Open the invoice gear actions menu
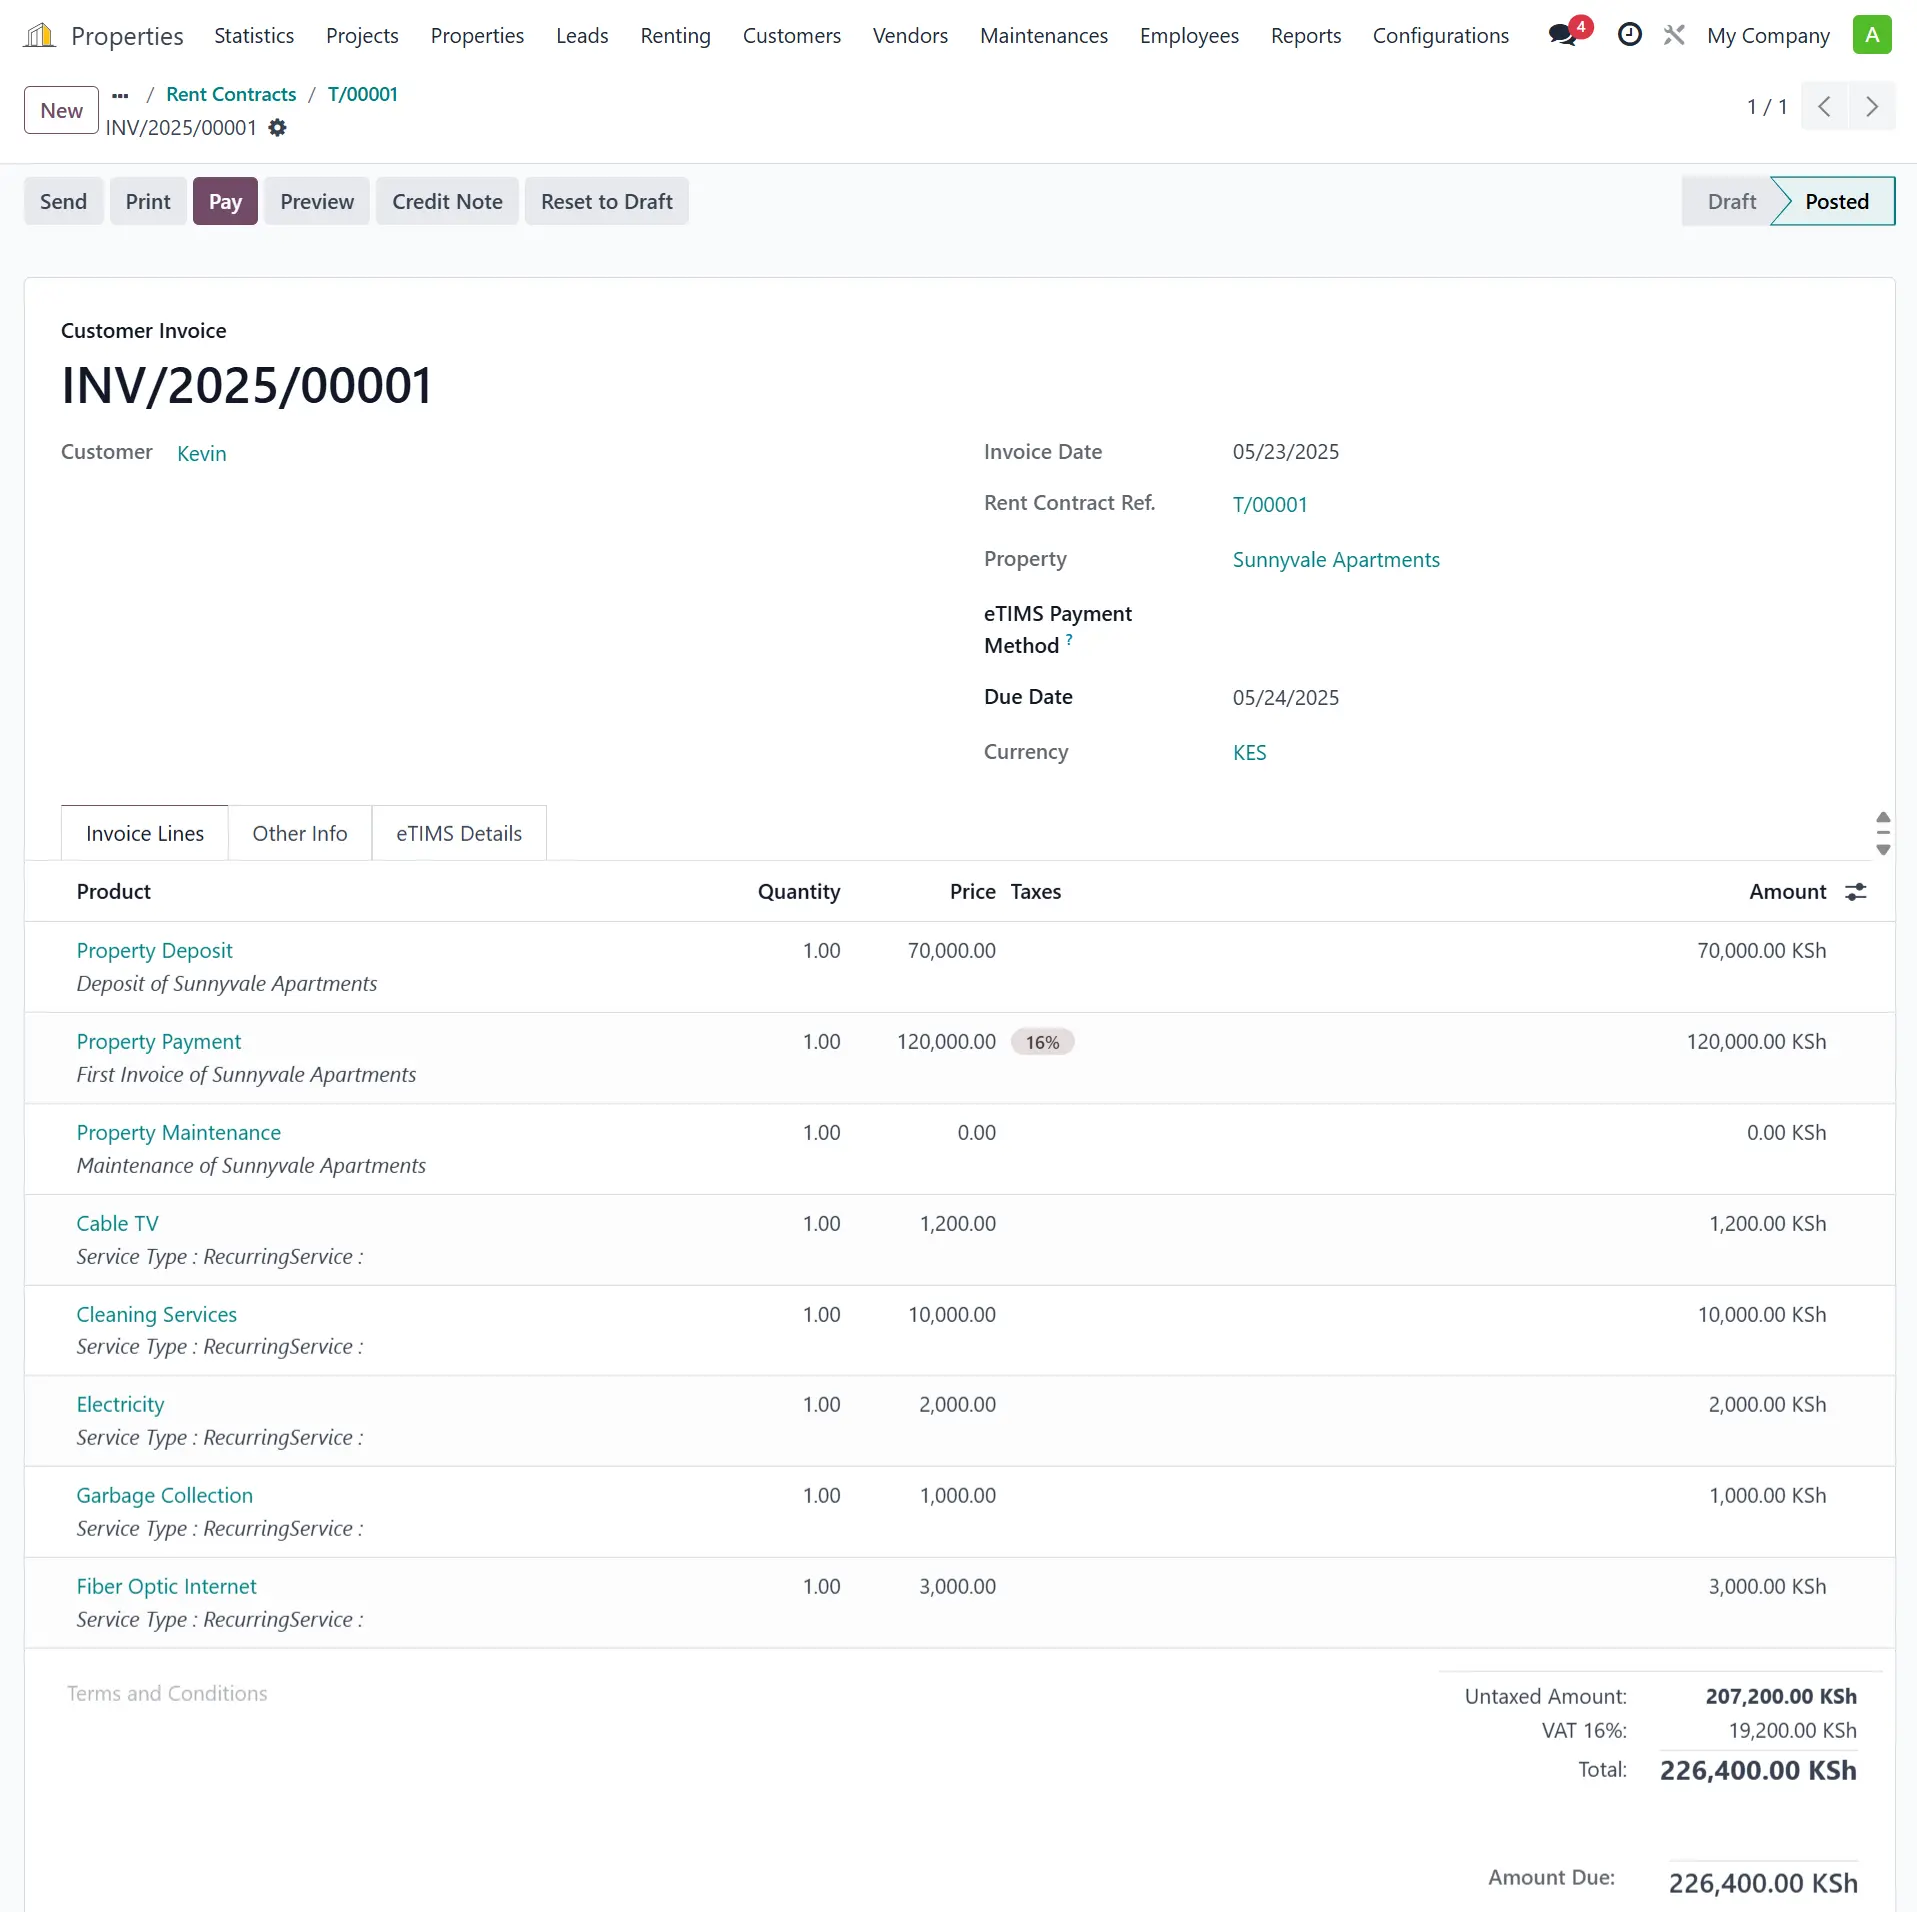The width and height of the screenshot is (1917, 1912). [278, 128]
